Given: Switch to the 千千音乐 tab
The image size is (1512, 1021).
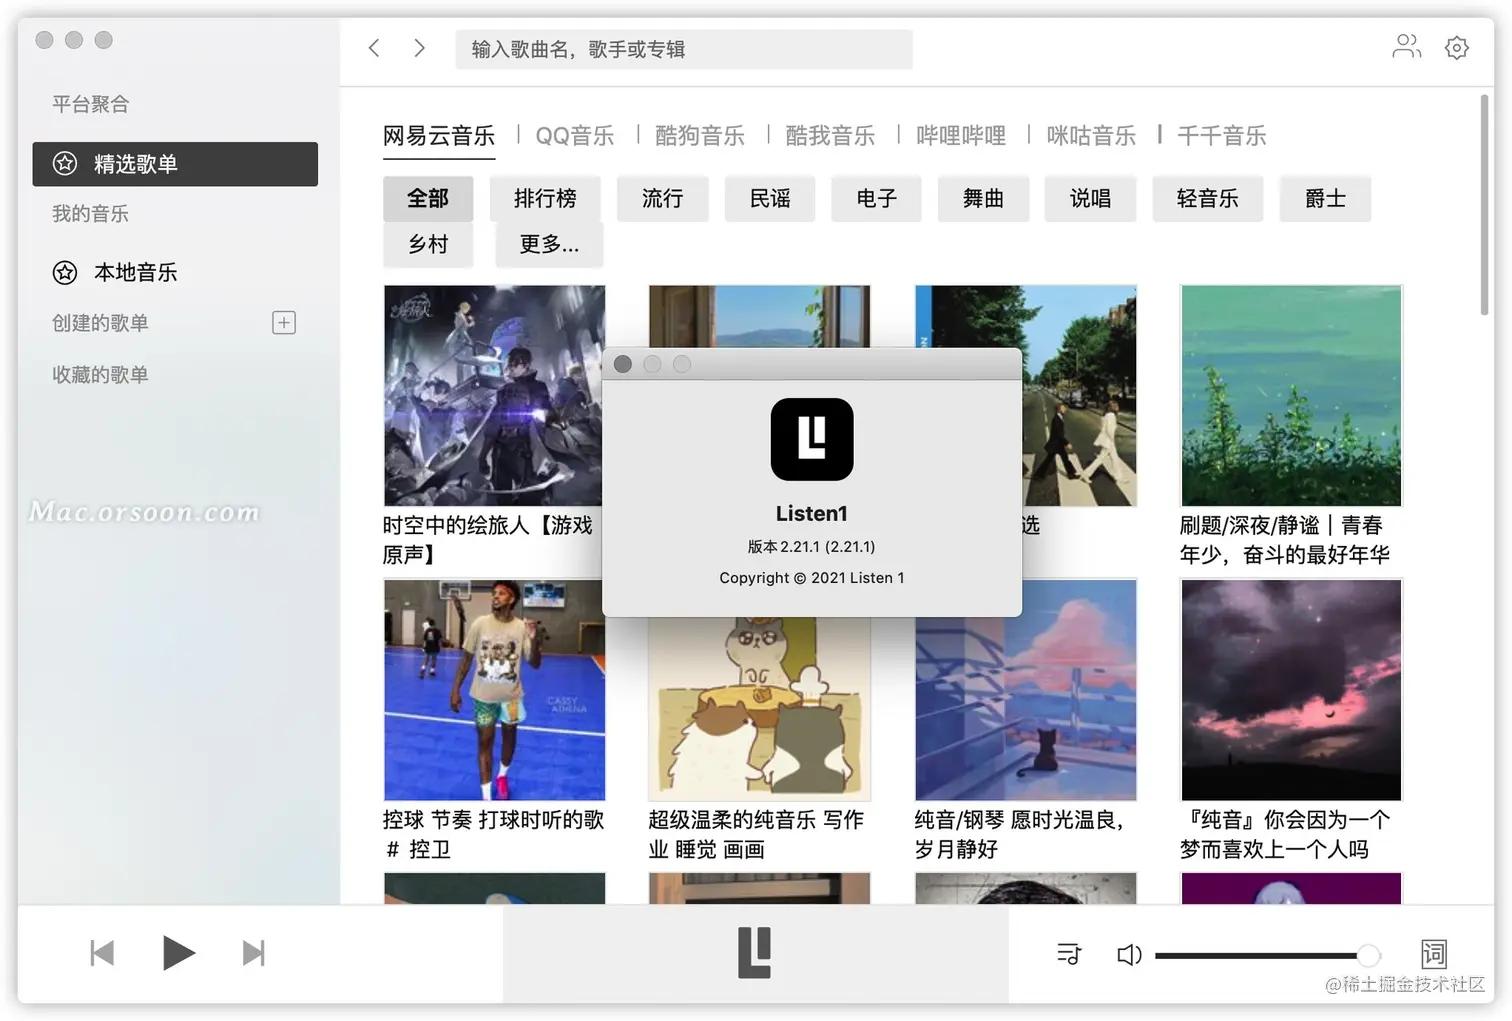Looking at the screenshot, I should (x=1222, y=136).
